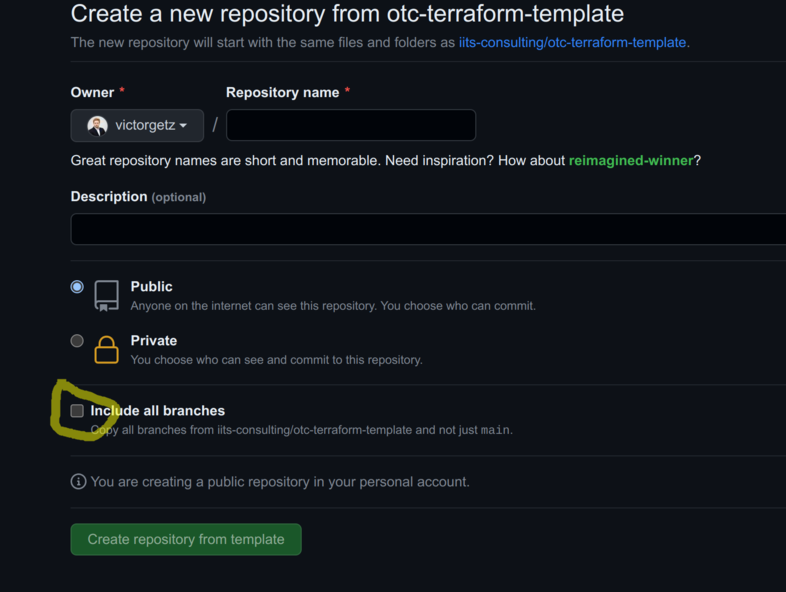Viewport: 786px width, 592px height.
Task: Click the Private padlock icon
Action: click(106, 349)
